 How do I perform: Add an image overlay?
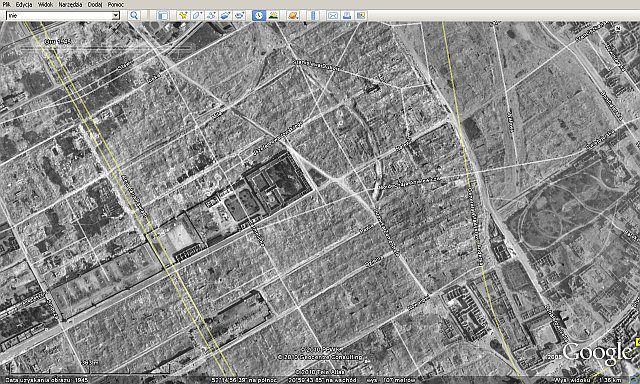point(225,16)
